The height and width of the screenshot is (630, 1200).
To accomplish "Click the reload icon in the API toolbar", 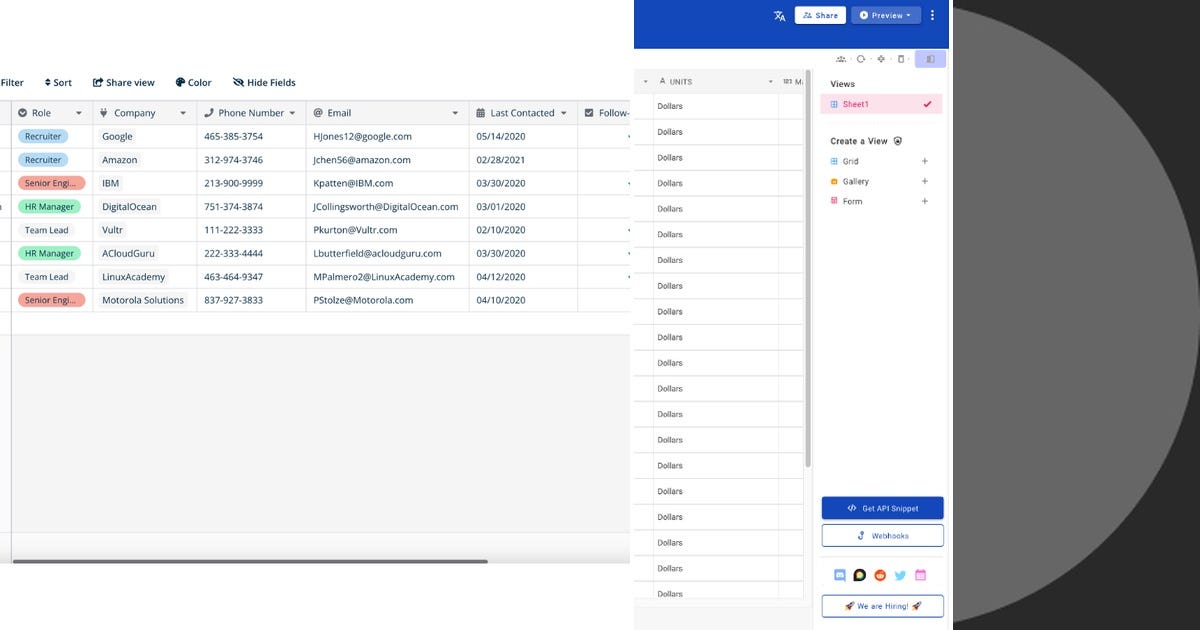I will (x=859, y=58).
